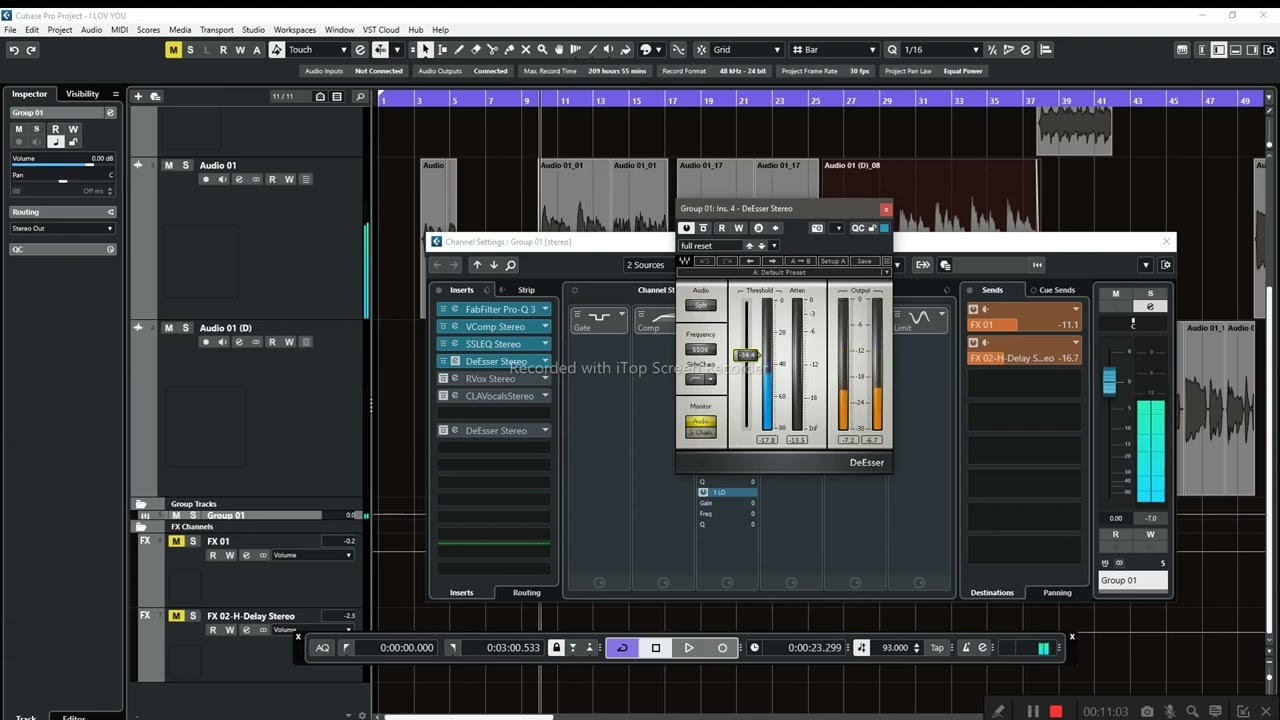Image resolution: width=1280 pixels, height=720 pixels.
Task: Solo the FX 02-H-Delay Stereo track
Action: tap(193, 616)
